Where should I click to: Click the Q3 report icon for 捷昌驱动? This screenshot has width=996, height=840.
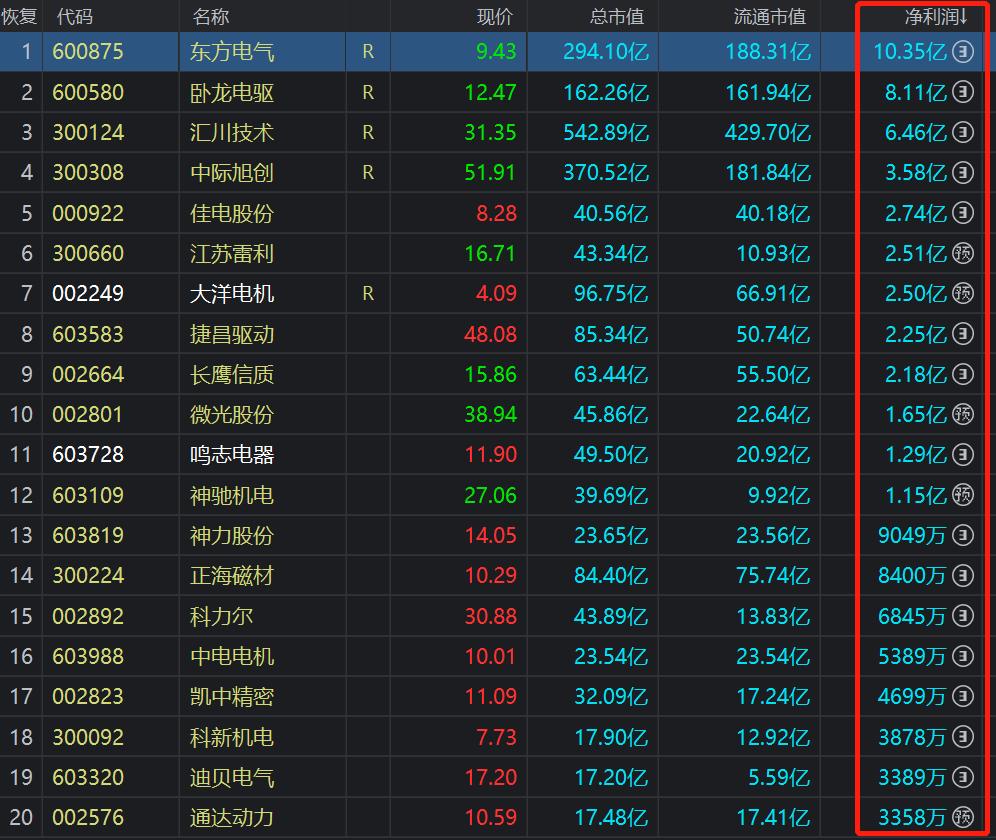(x=963, y=334)
